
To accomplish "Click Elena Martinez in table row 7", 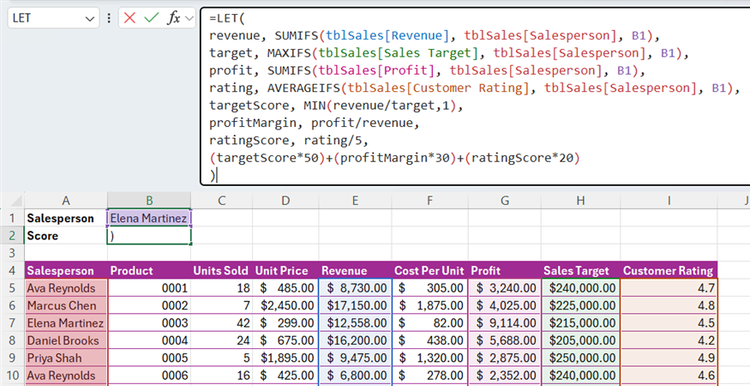I will coord(66,323).
